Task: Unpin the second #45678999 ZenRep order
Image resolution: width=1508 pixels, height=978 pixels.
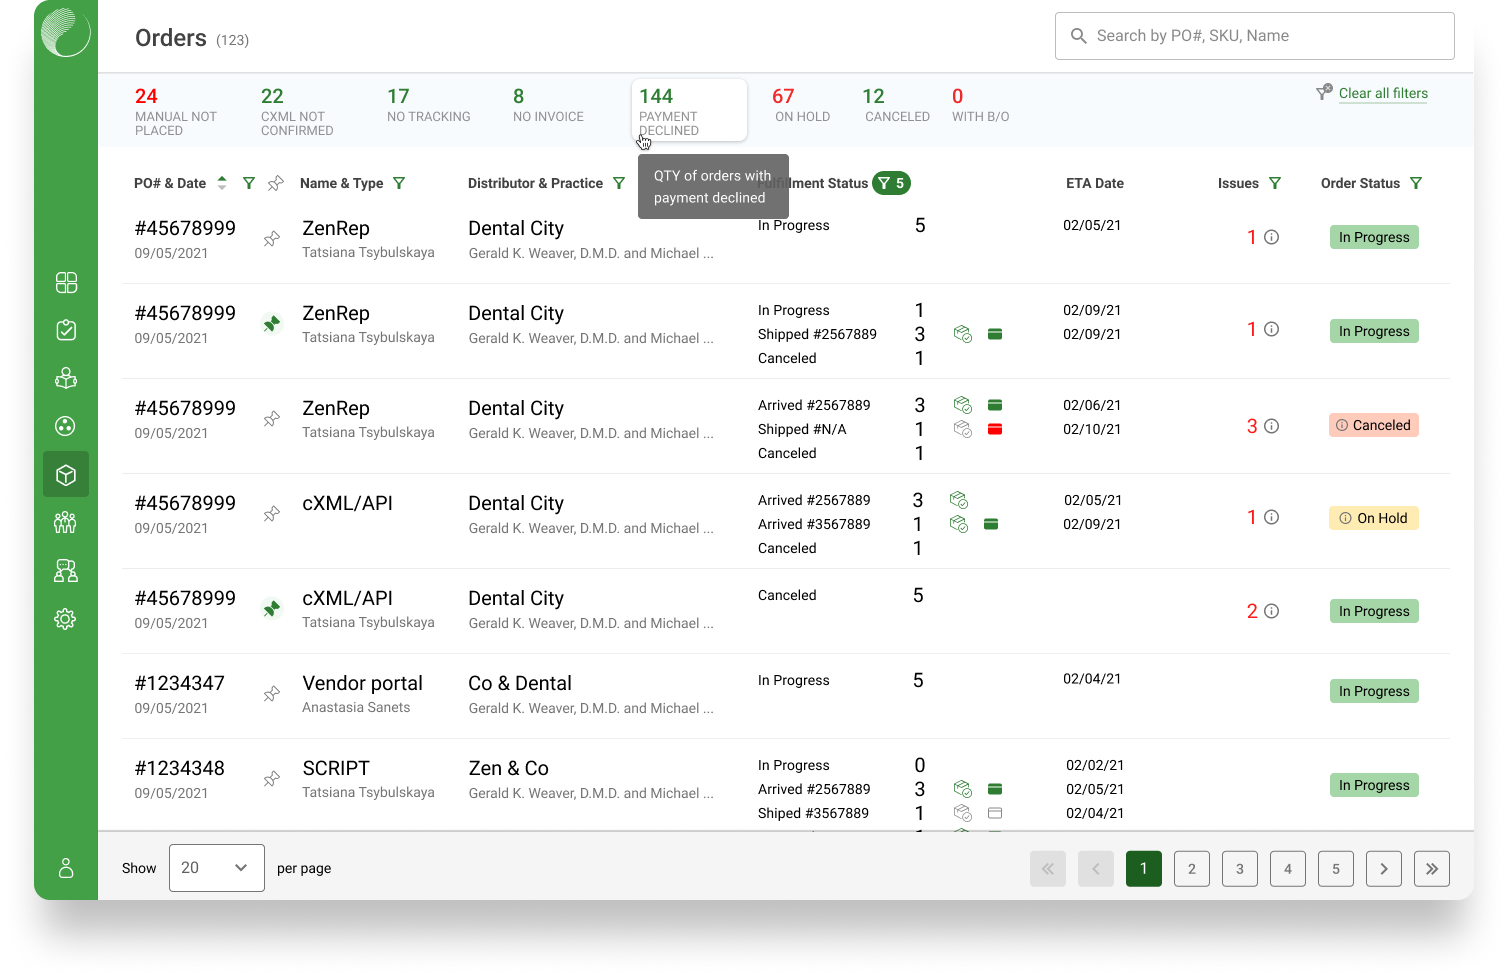Action: (x=271, y=324)
